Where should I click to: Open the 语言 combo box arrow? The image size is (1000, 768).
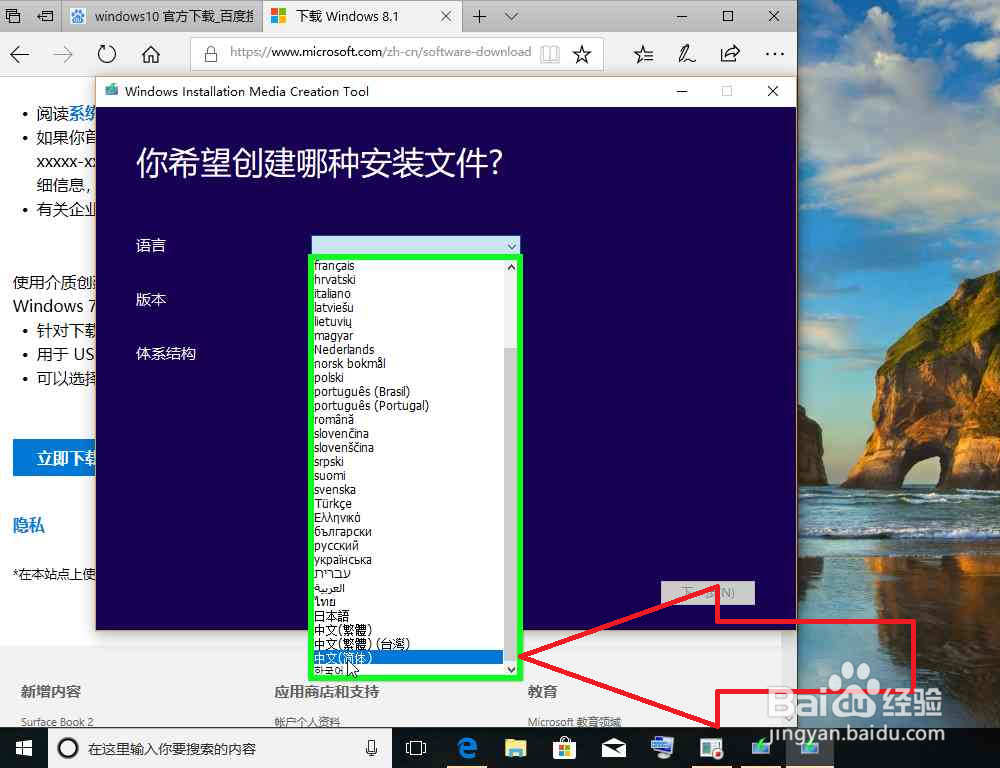coord(511,246)
